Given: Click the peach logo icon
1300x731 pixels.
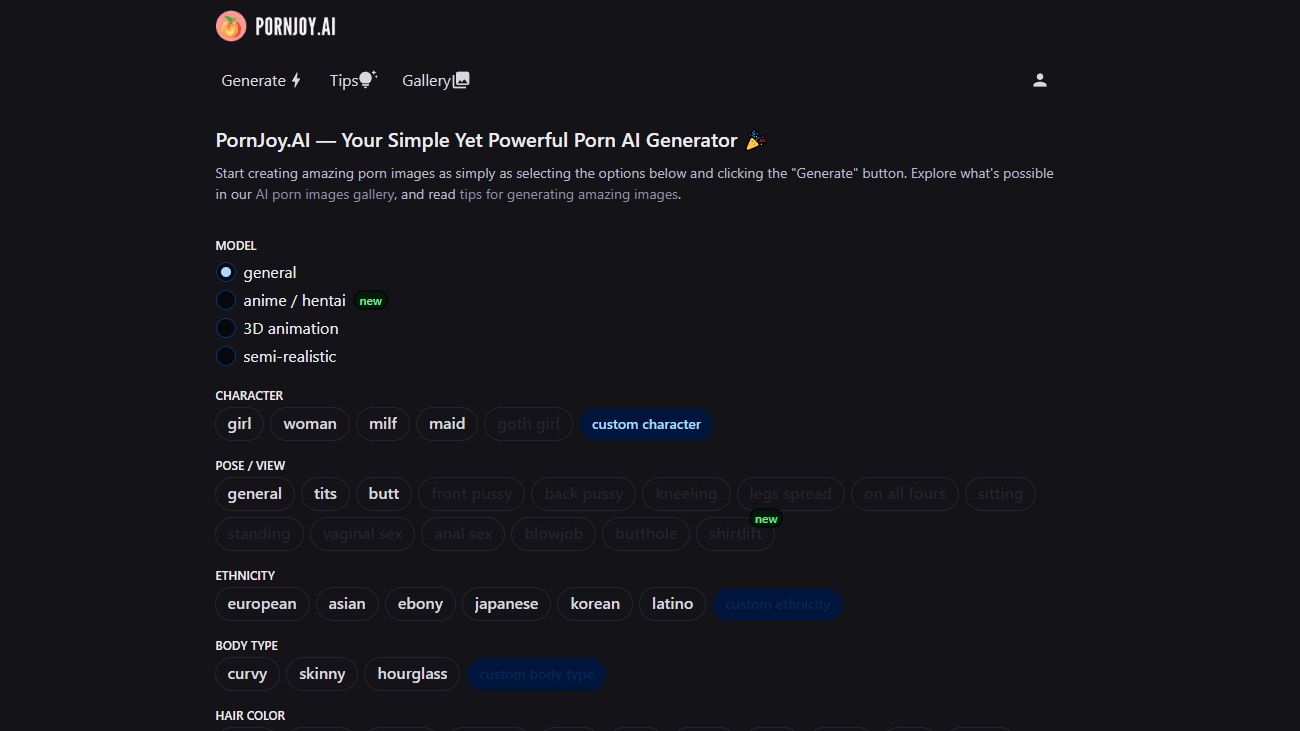Looking at the screenshot, I should 231,27.
